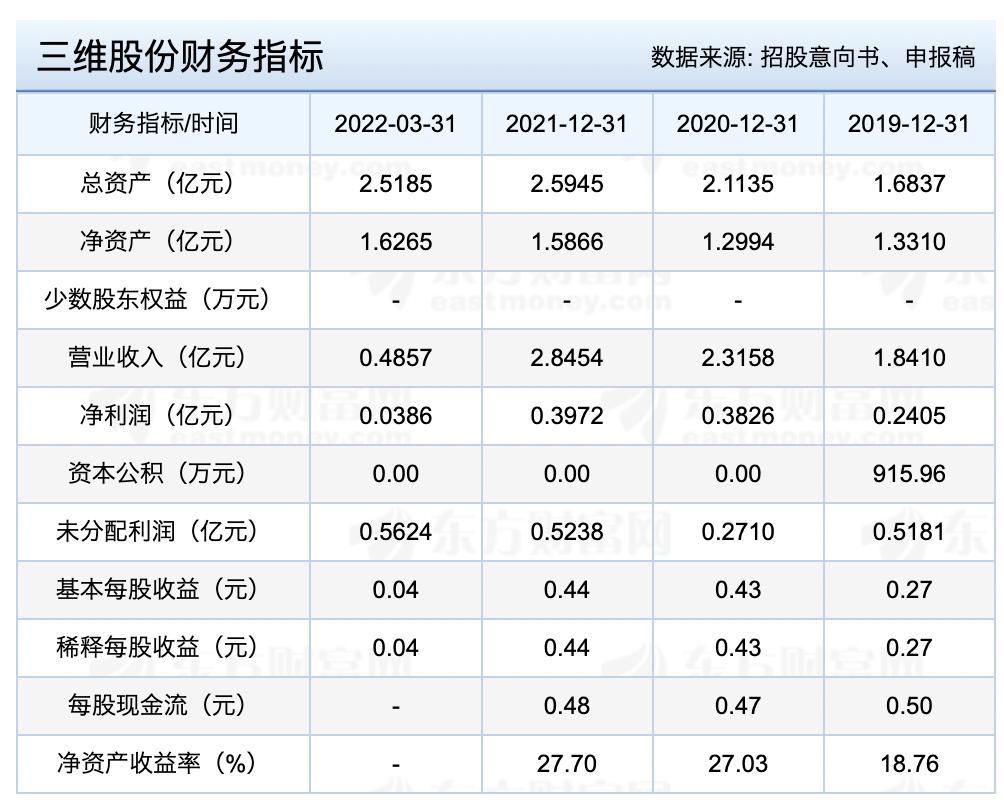Click the 净资产收益率 value 27.70
This screenshot has height=810, width=1004.
coord(565,763)
